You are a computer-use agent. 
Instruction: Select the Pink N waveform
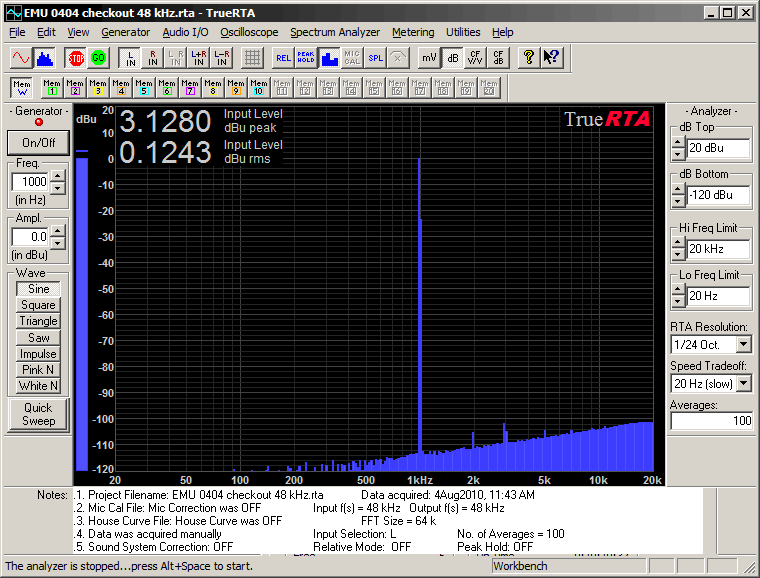coord(39,369)
